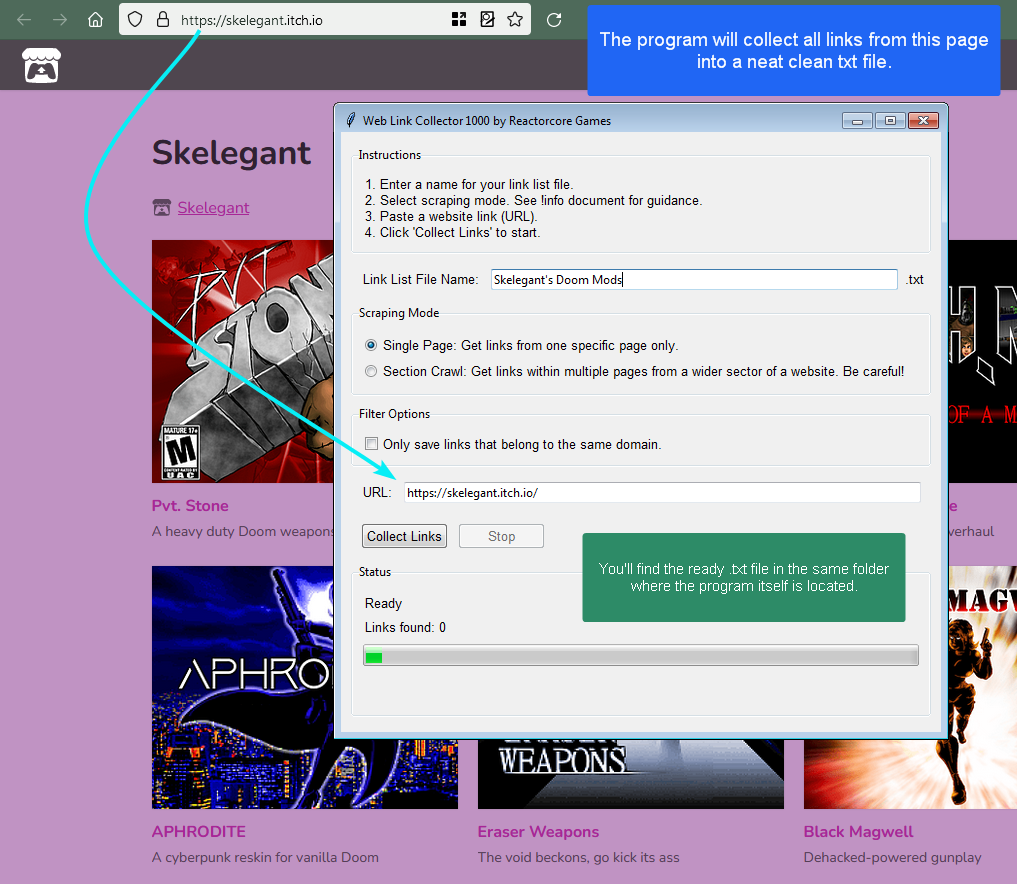Click 'A cyberpunk reskin for vanilla Doom' text
This screenshot has width=1017, height=884.
click(265, 857)
